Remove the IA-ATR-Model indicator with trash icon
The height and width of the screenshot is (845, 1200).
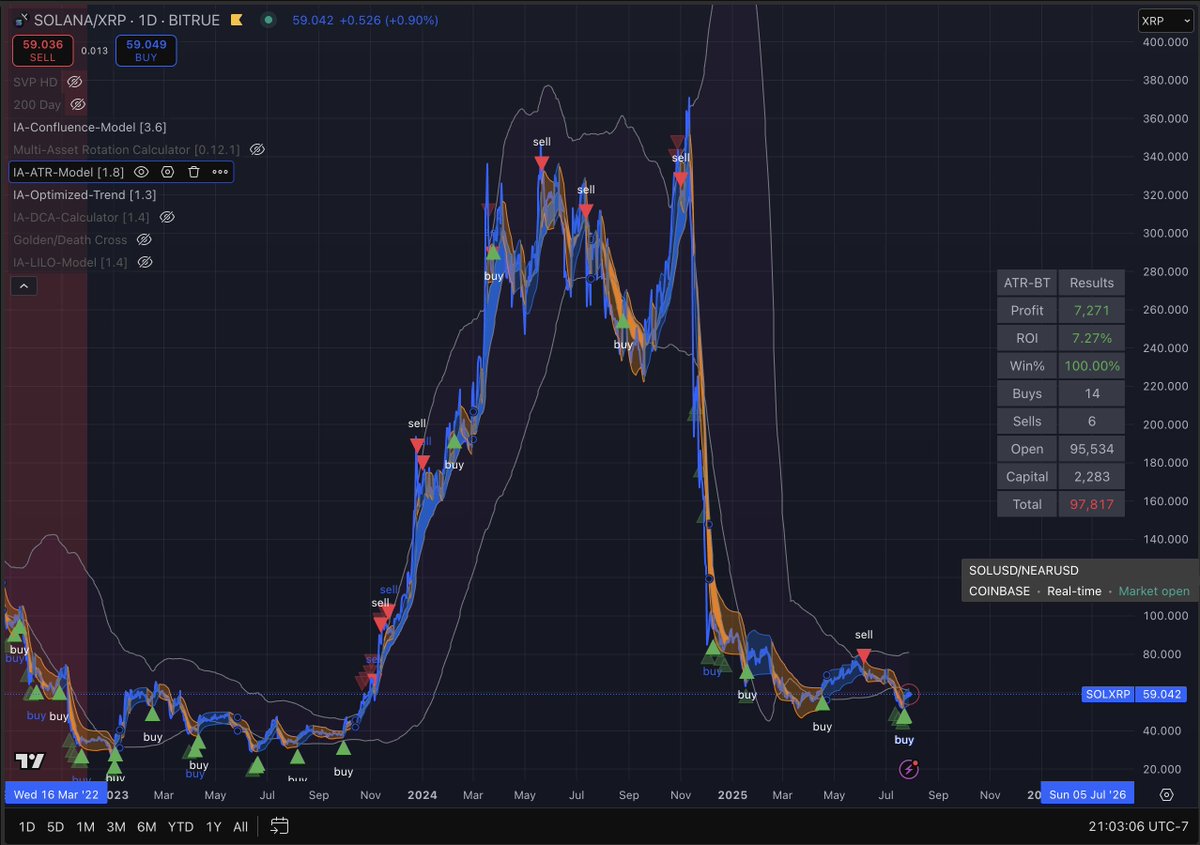pyautogui.click(x=194, y=172)
